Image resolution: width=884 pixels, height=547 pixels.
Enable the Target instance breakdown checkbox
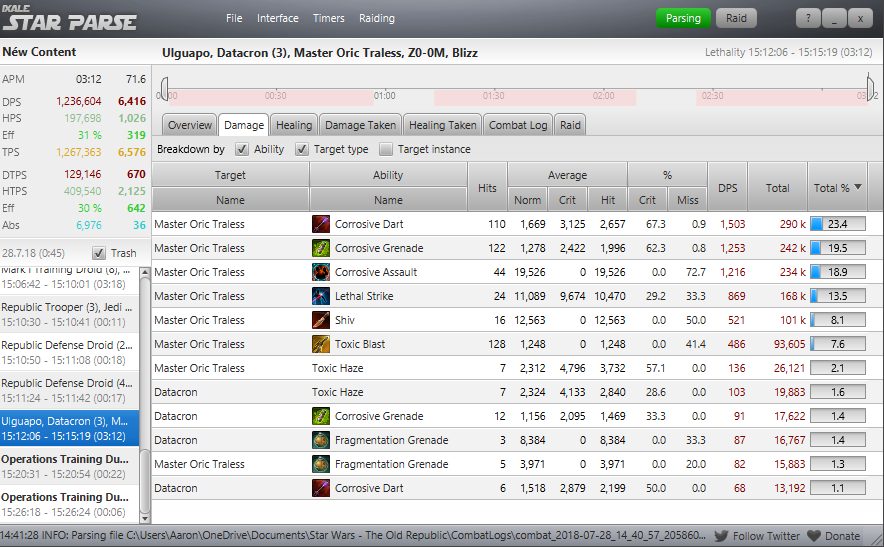point(386,149)
